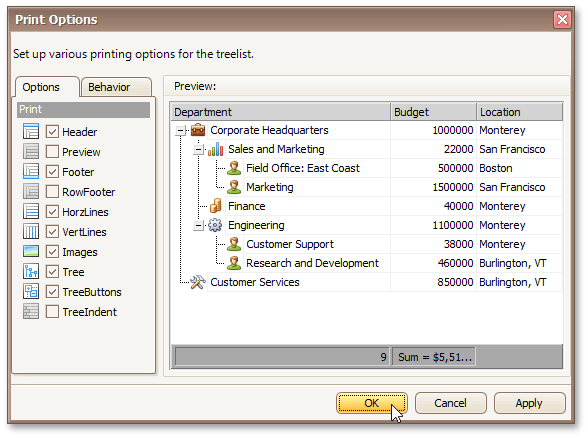This screenshot has height=438, width=588.
Task: Click the 1000000 budget cell
Action: point(433,130)
